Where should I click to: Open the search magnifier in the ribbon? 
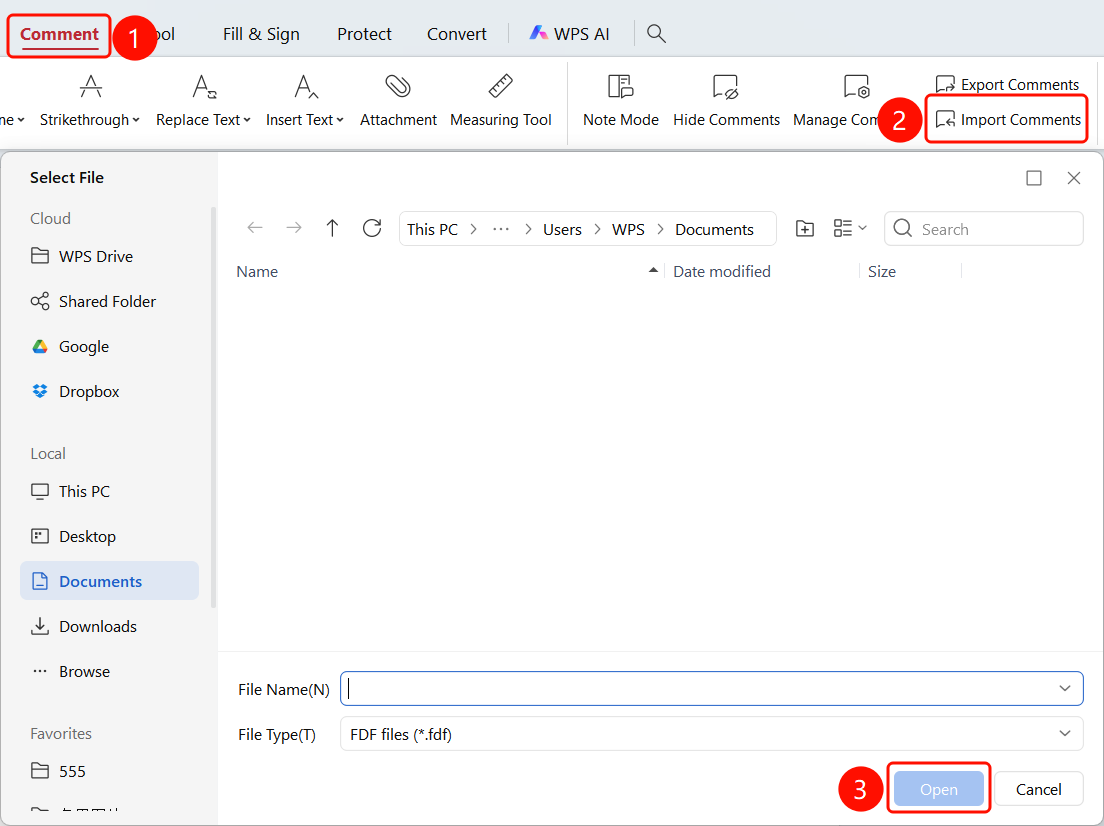pyautogui.click(x=656, y=33)
